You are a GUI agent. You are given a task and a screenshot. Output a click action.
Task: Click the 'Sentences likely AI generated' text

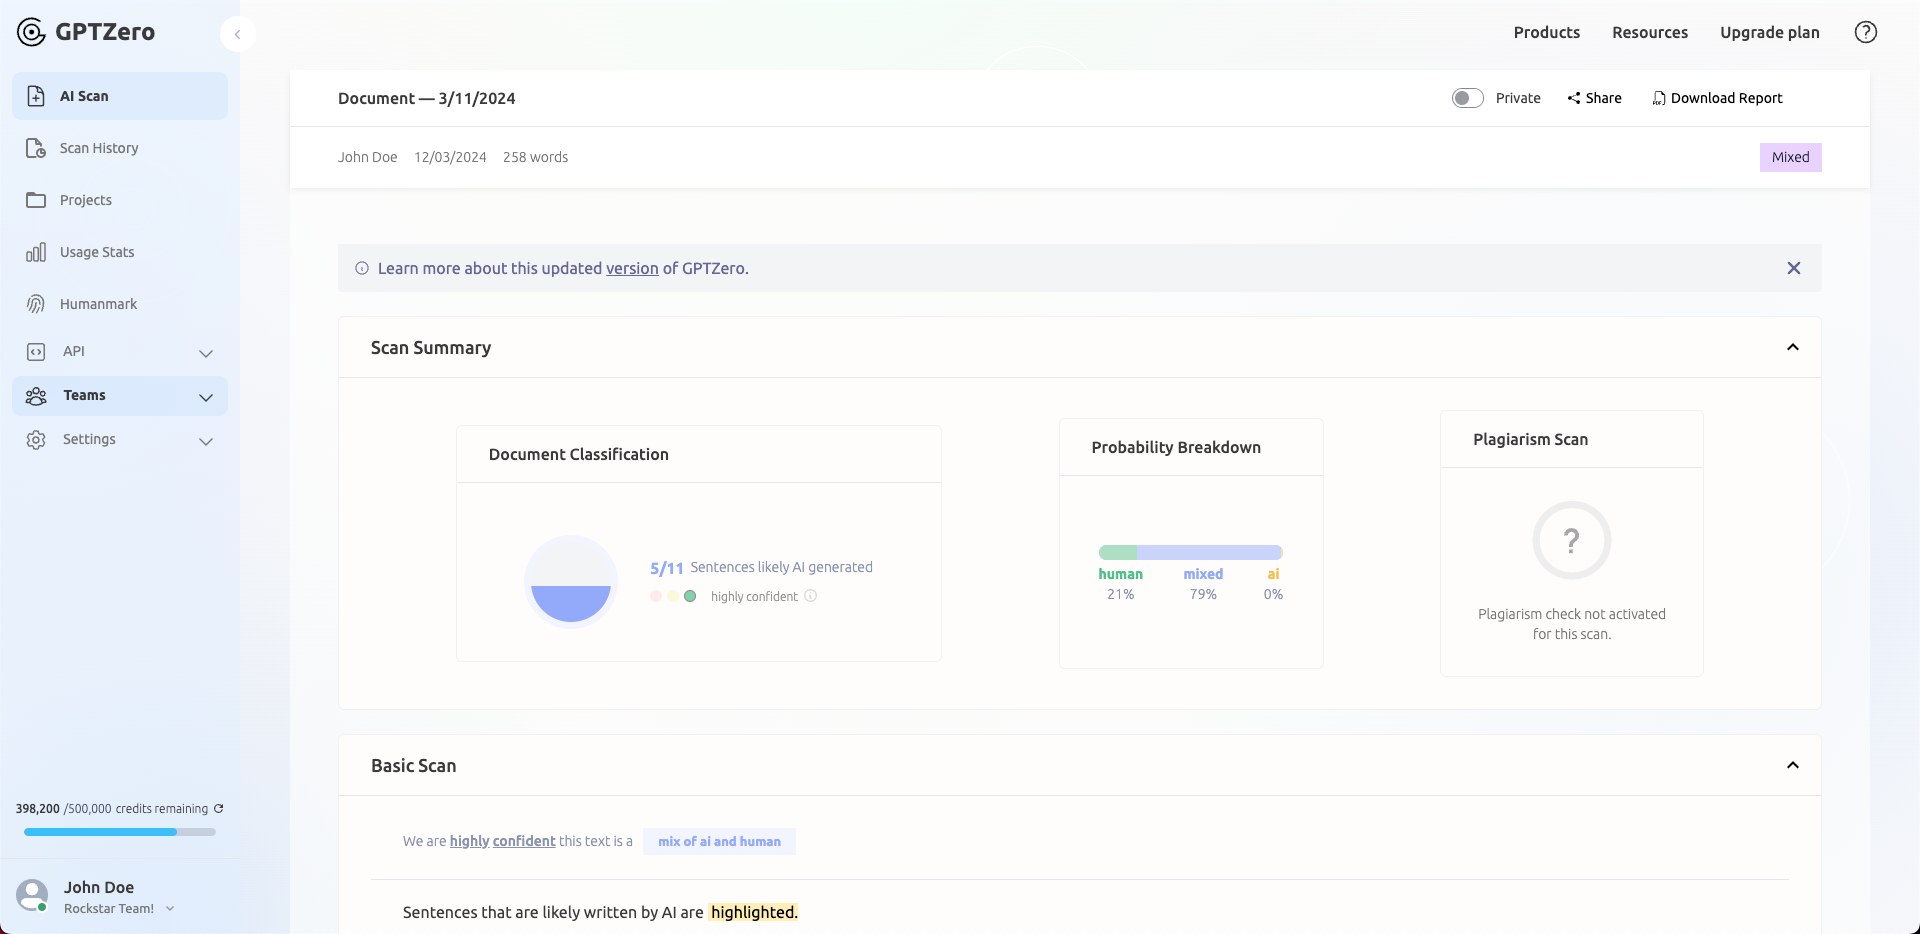pos(781,567)
